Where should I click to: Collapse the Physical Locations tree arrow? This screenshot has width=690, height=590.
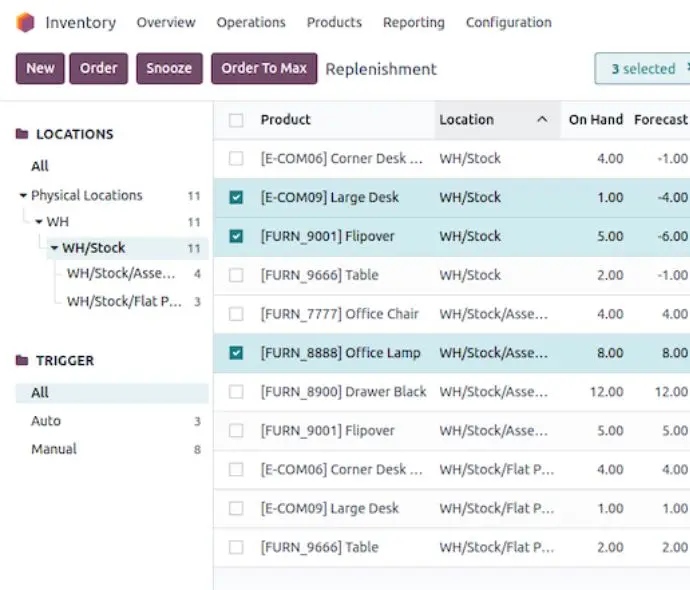tap(23, 195)
